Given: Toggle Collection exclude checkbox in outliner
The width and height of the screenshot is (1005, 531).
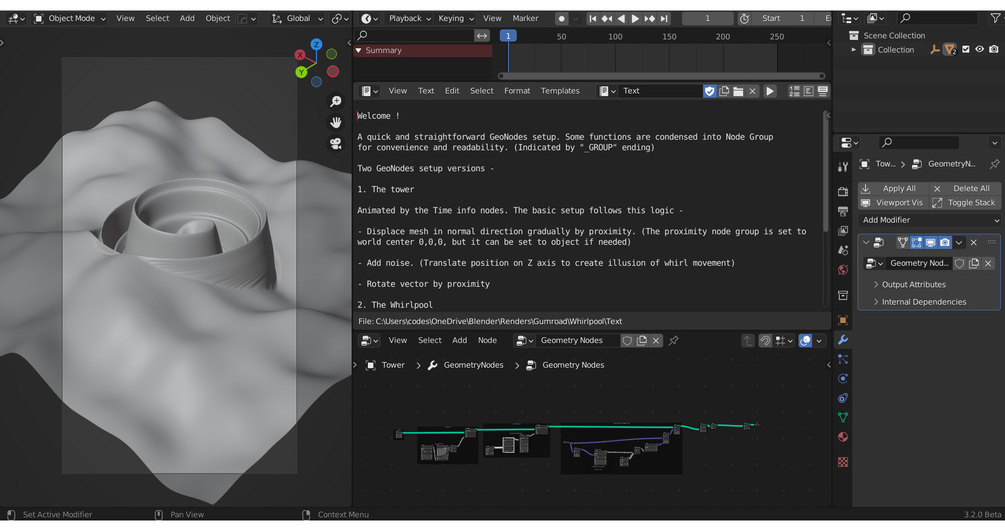Looking at the screenshot, I should [x=965, y=49].
